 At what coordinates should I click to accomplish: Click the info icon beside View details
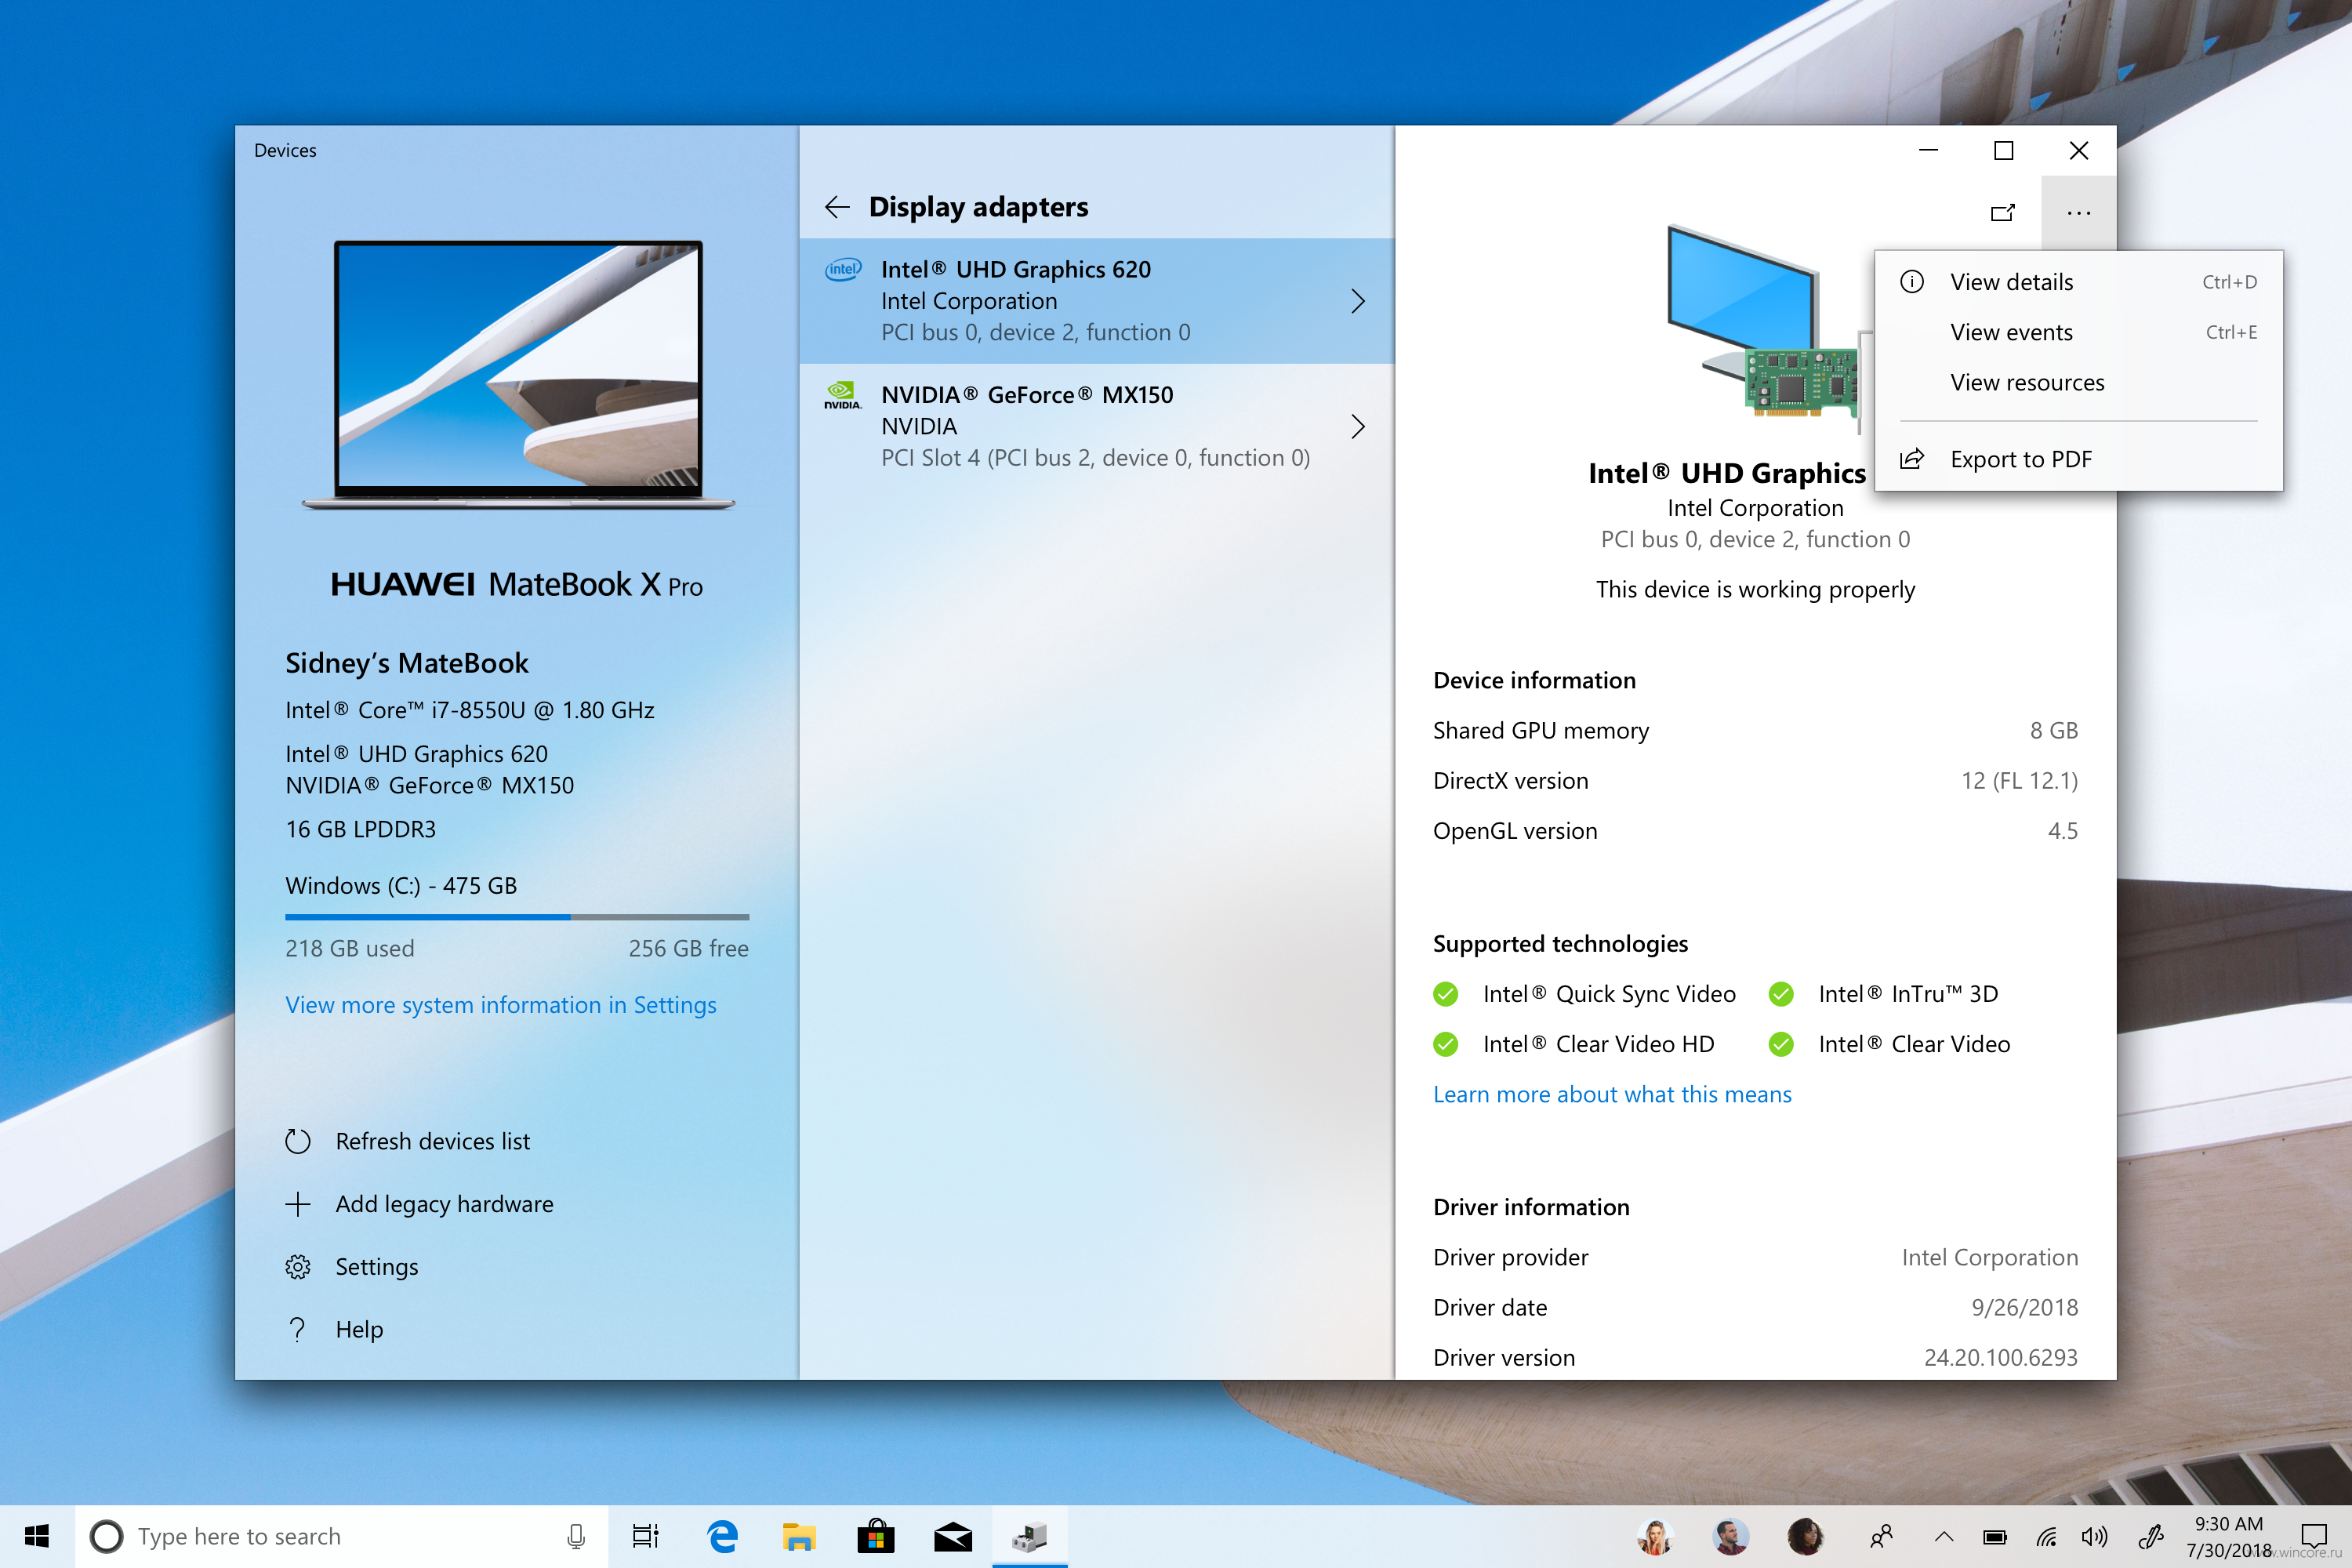click(1912, 282)
